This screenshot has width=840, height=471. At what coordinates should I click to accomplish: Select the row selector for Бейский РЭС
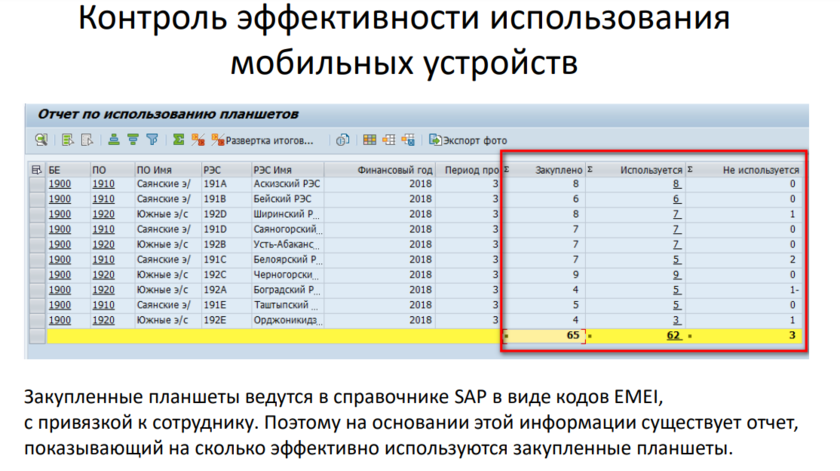(37, 199)
